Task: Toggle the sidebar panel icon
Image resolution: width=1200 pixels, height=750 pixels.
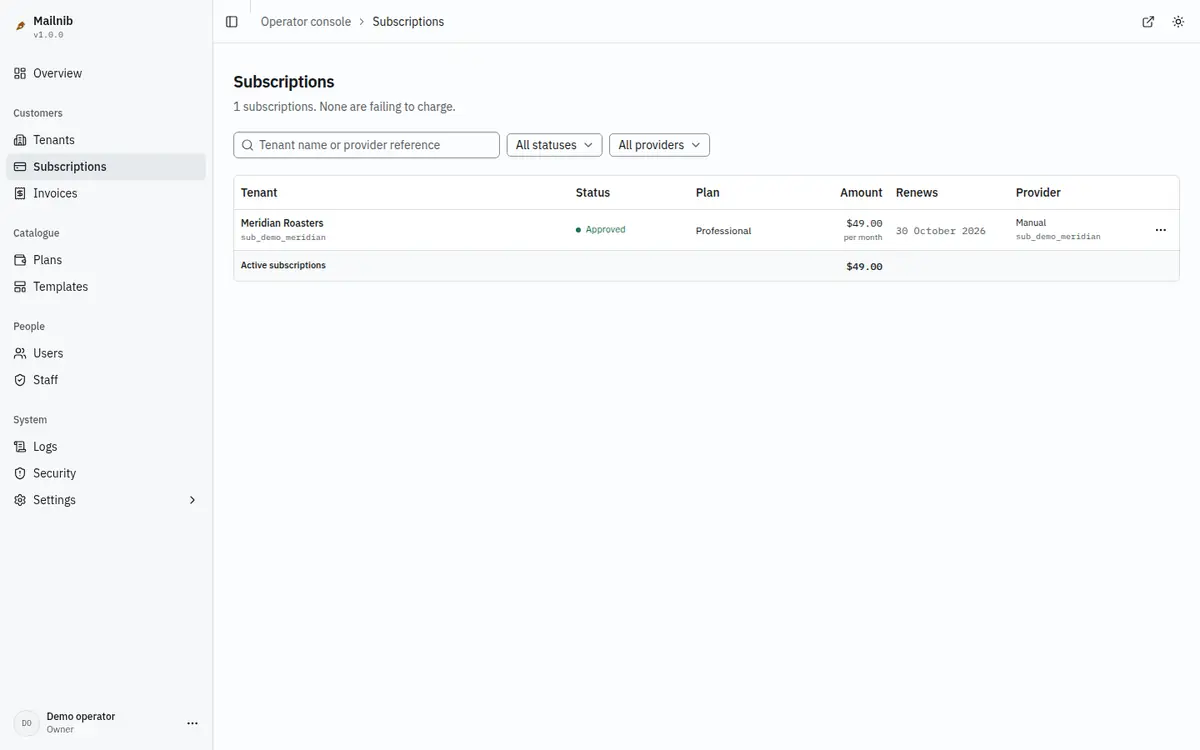Action: [x=232, y=22]
